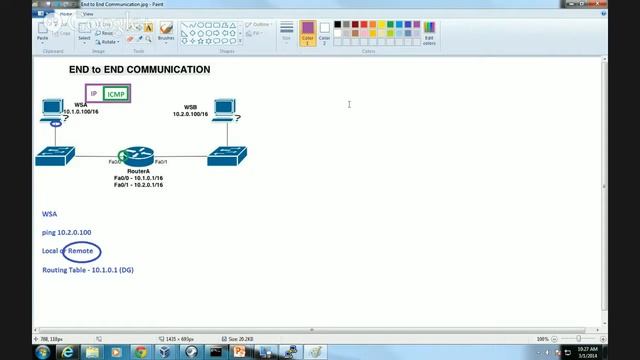Choose the Four-point star shape
This screenshot has height=360, width=640.
(193, 41)
